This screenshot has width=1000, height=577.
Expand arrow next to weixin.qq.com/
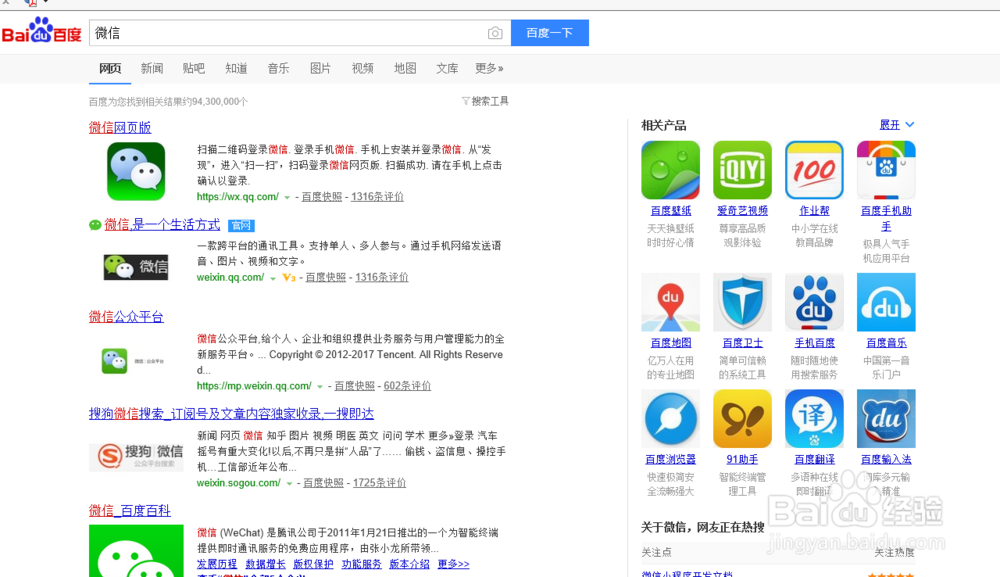(273, 278)
